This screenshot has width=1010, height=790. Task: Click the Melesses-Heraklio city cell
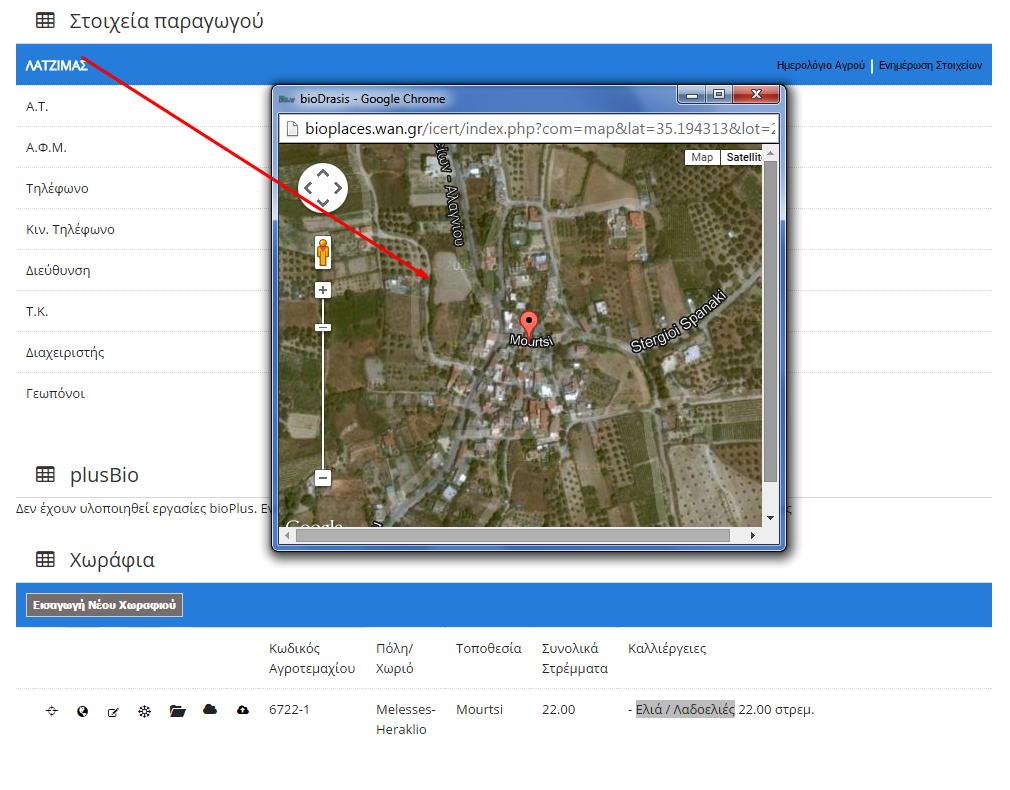click(x=406, y=719)
